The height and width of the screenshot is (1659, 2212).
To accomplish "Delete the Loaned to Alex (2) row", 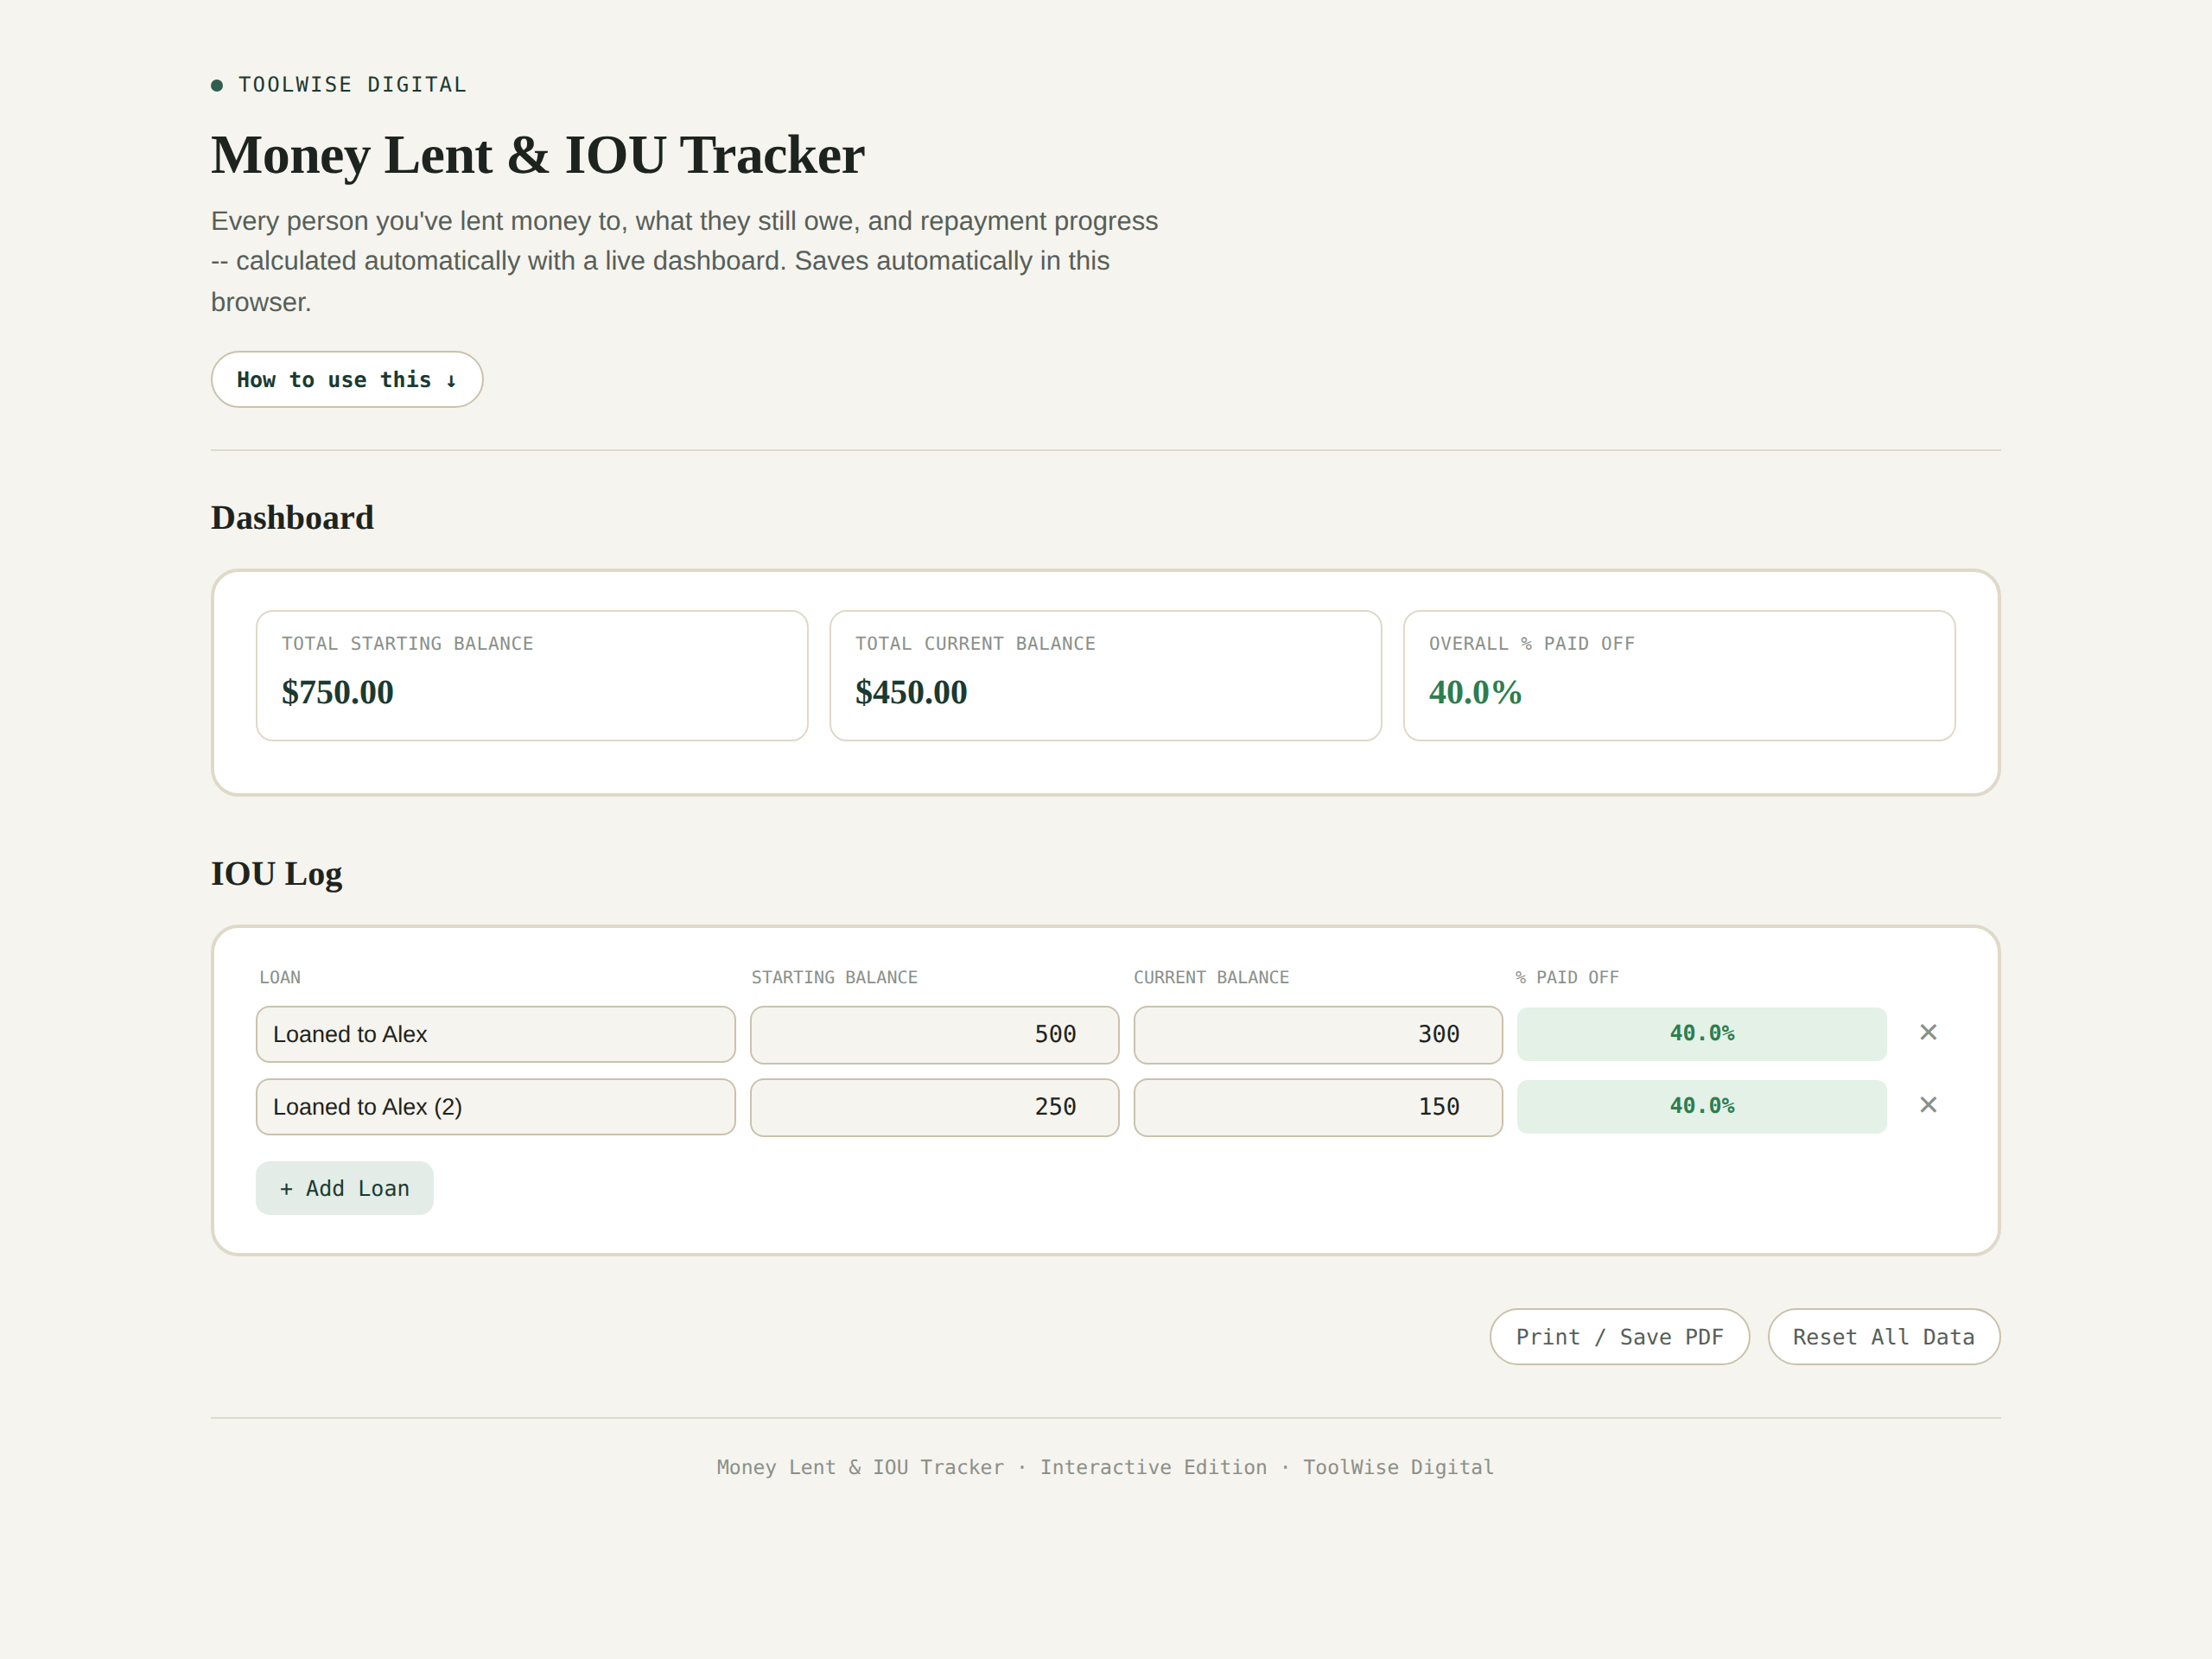I will pos(1928,1105).
